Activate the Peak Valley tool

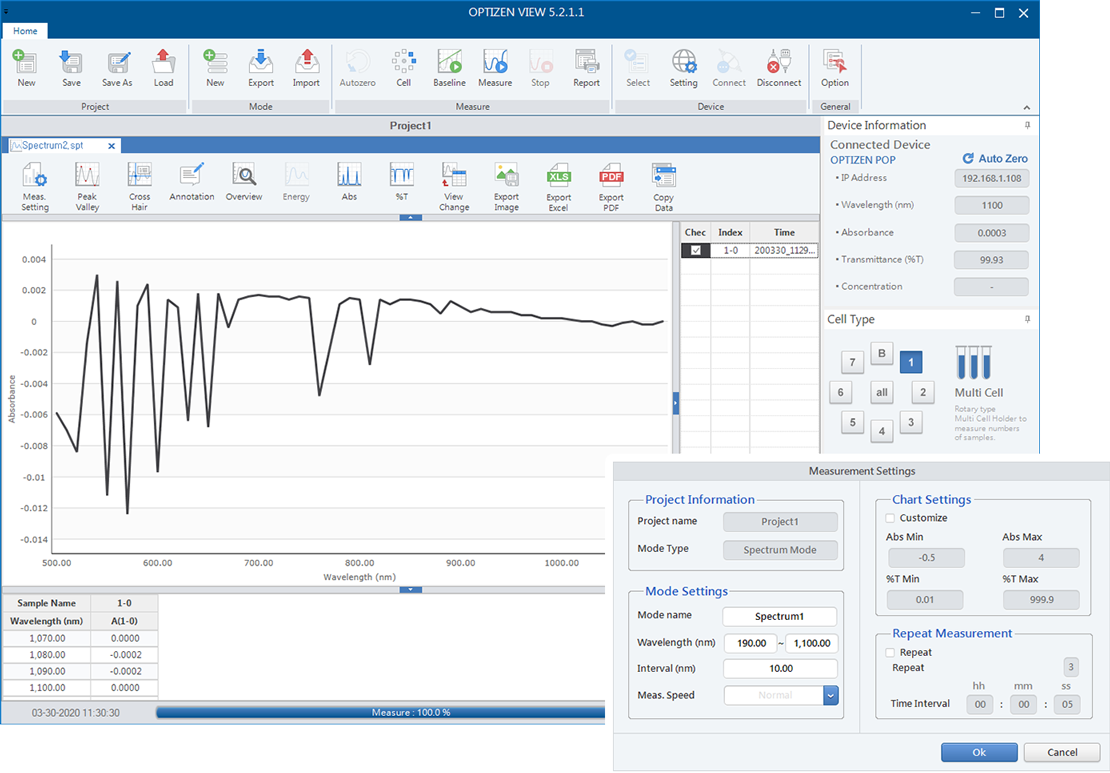(x=87, y=187)
